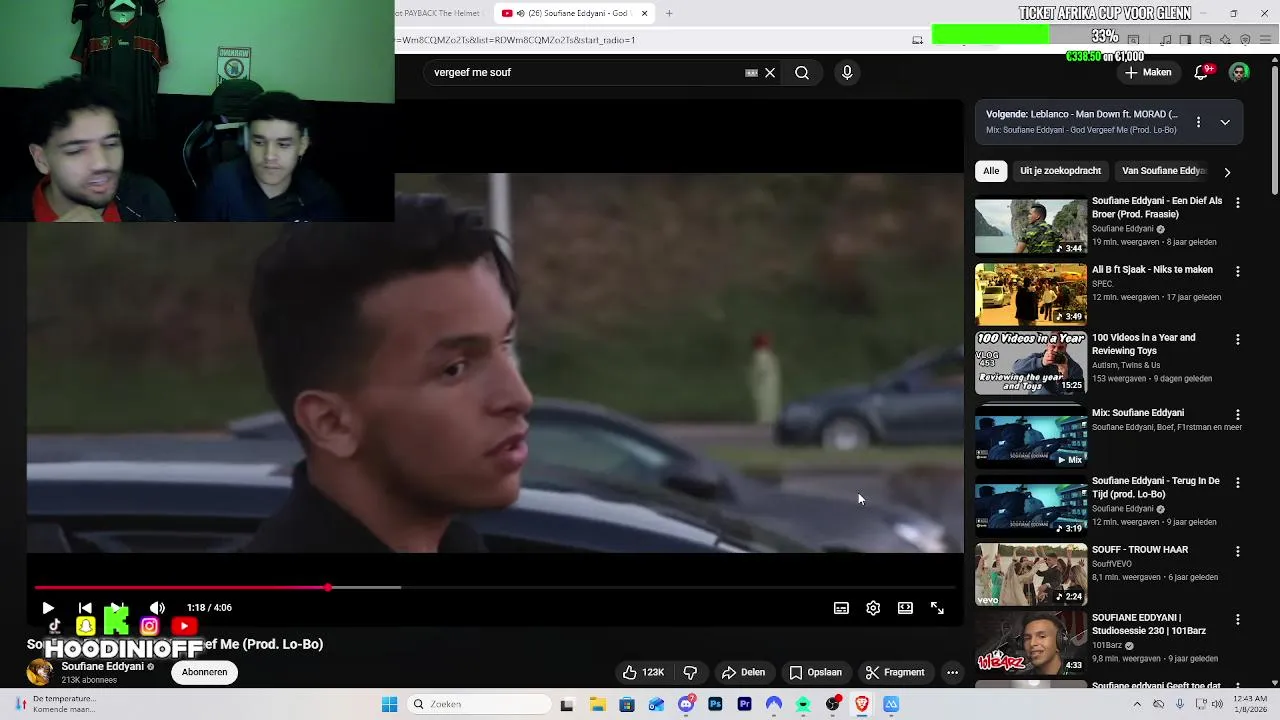The height and width of the screenshot is (720, 1280).
Task: Open options for Terug In De Tijd
Action: pyautogui.click(x=1238, y=483)
